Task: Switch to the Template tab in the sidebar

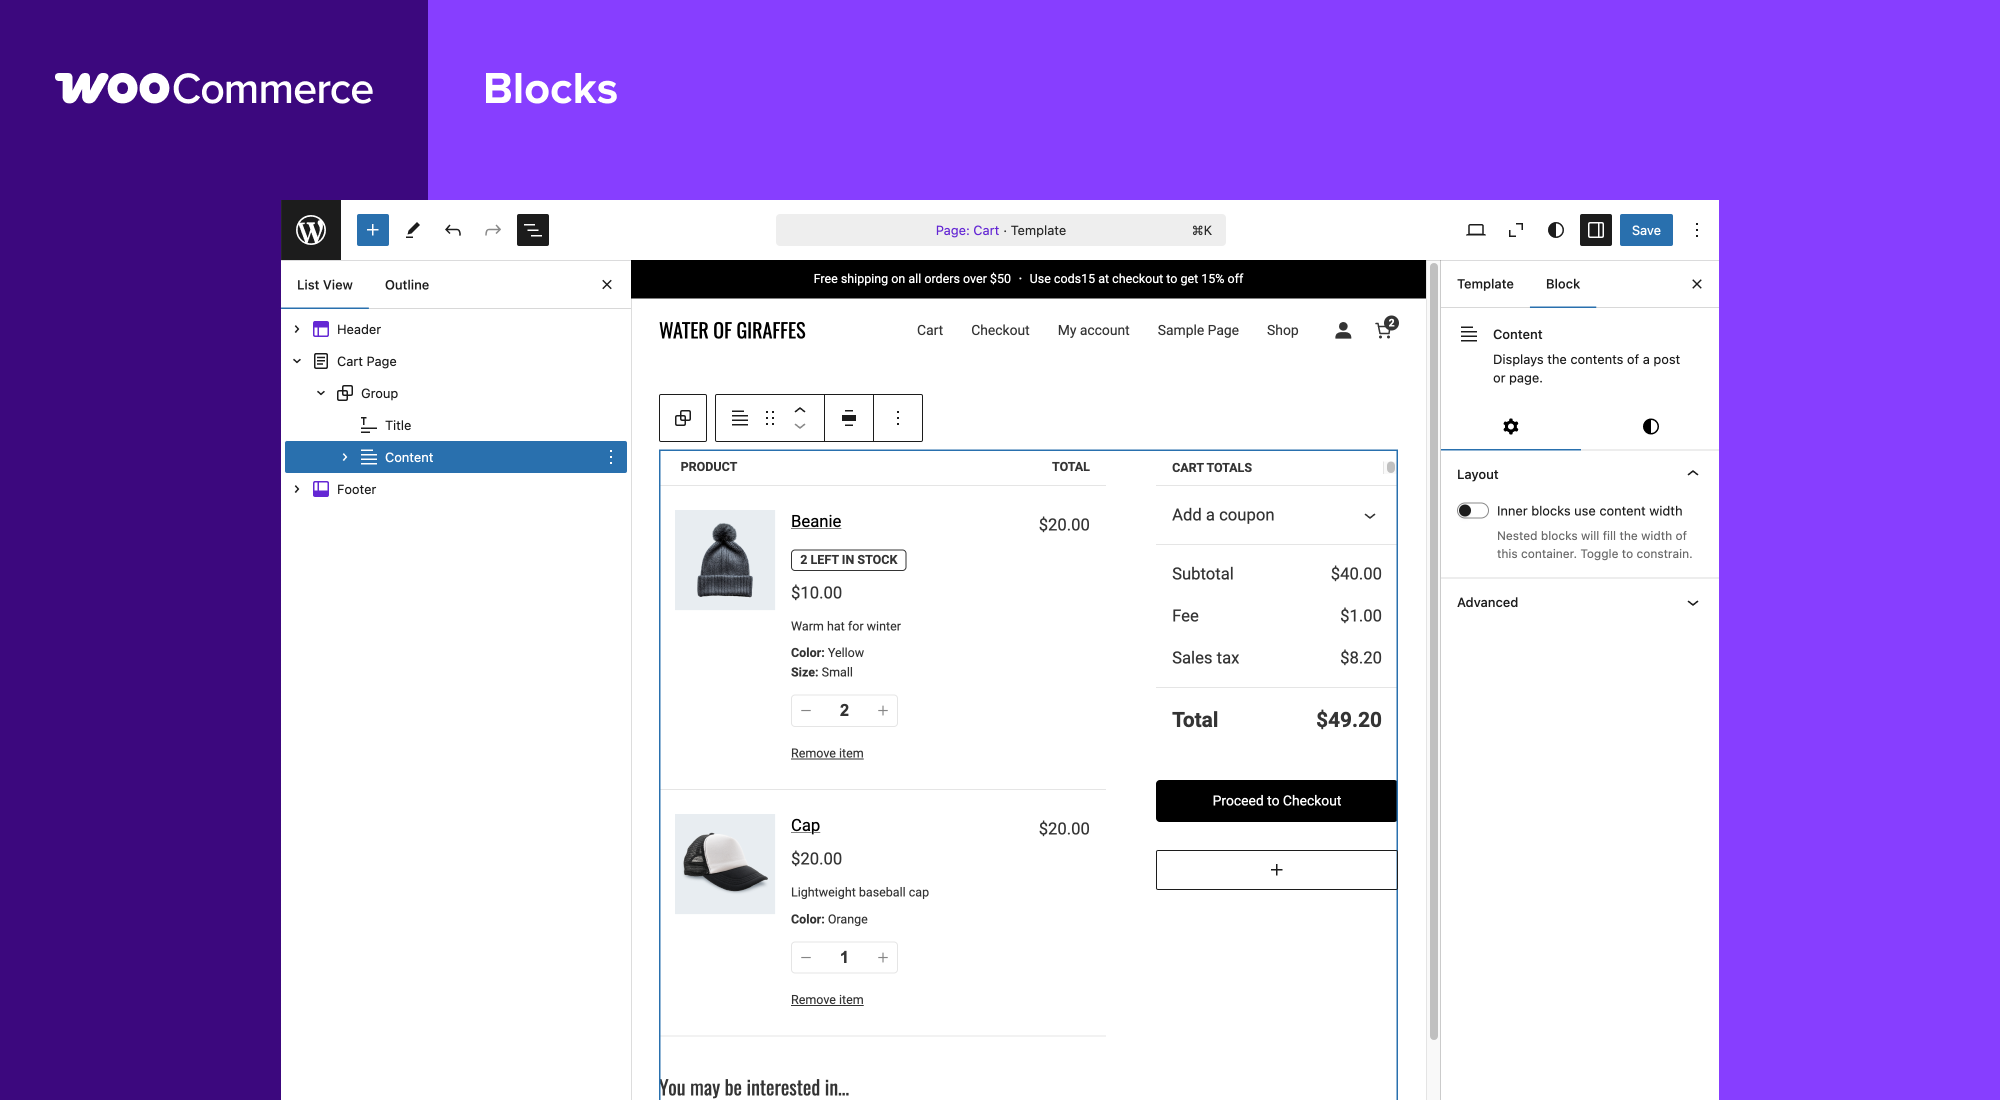Action: click(x=1484, y=284)
